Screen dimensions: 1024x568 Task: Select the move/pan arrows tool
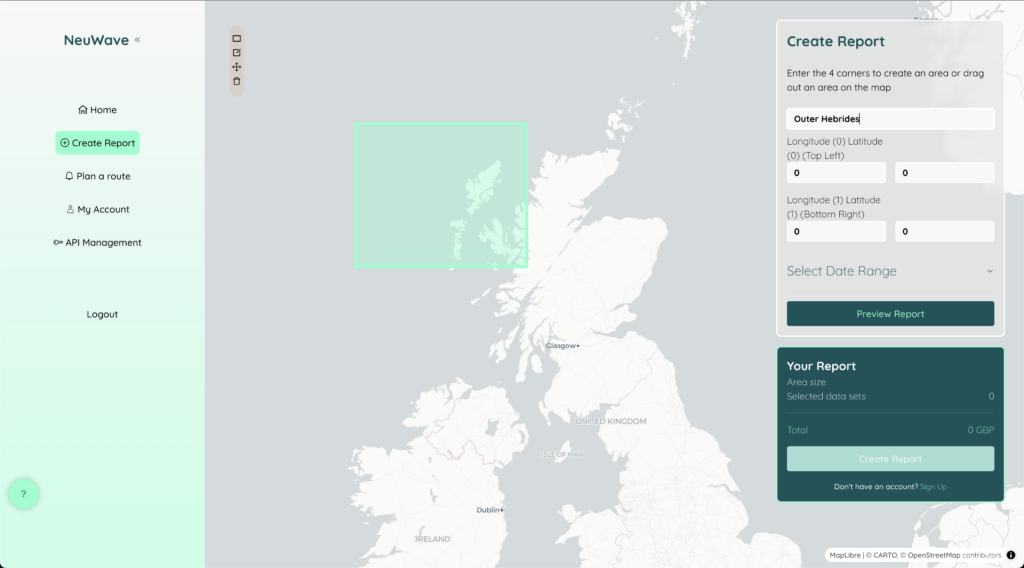click(237, 67)
